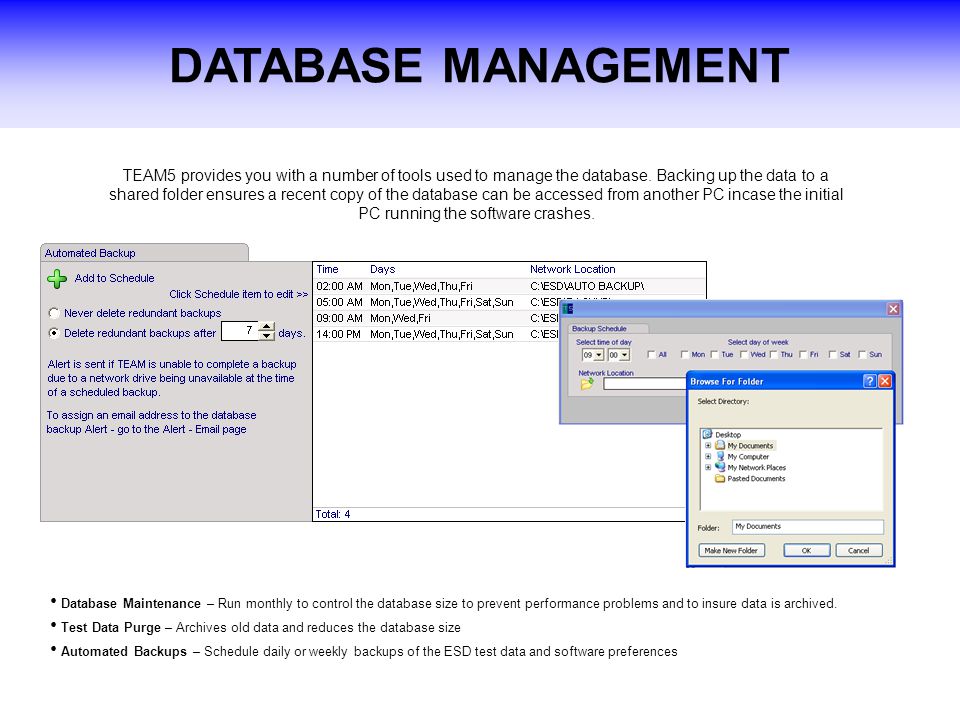Viewport: 960px width, 720px height.
Task: Click the TEAM5 app icon in schedule window title
Action: tap(568, 309)
